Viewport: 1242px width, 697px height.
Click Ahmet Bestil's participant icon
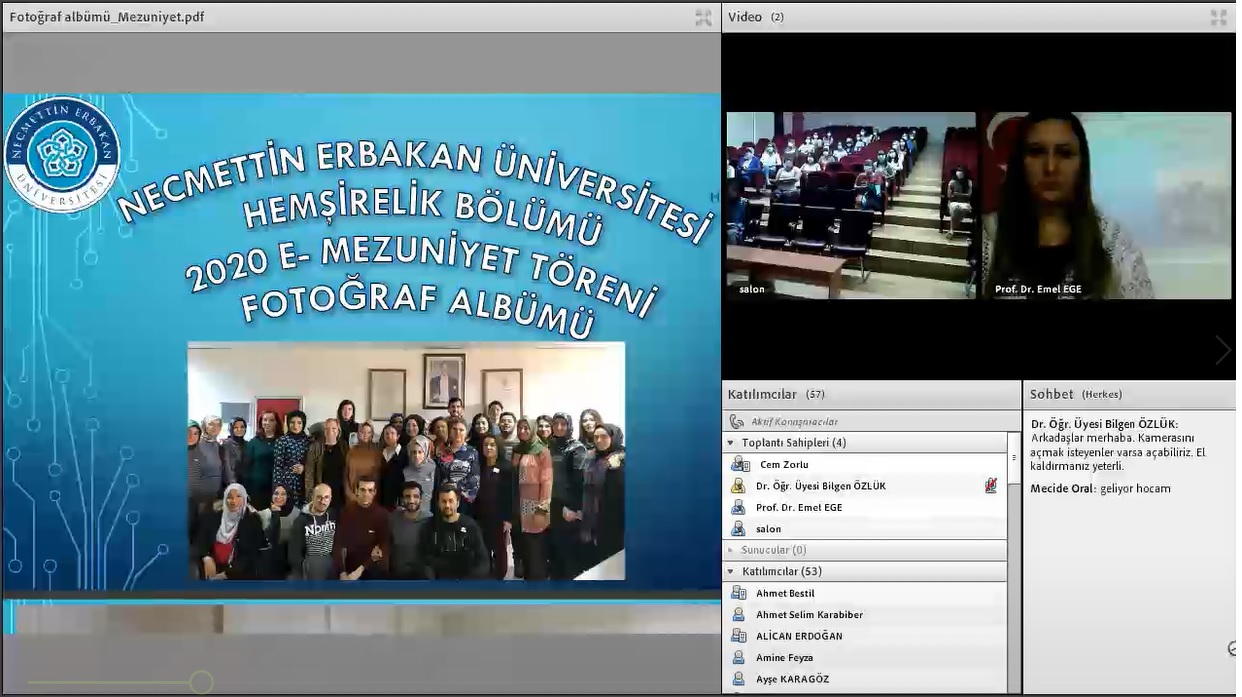coord(738,593)
